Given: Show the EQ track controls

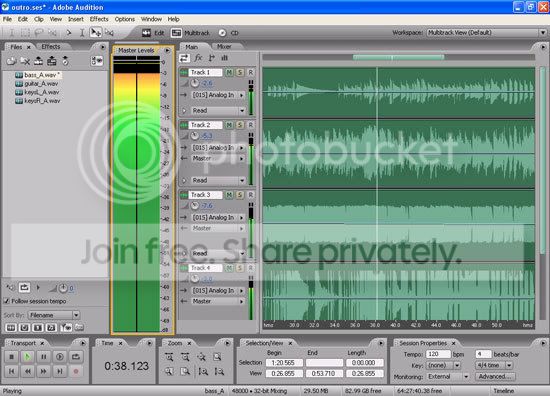Looking at the screenshot, I should (x=224, y=58).
